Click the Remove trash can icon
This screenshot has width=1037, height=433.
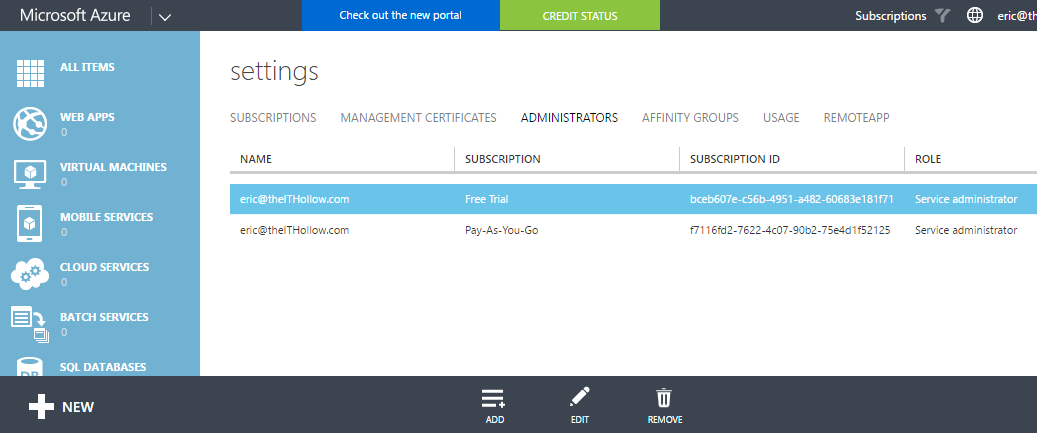point(664,398)
